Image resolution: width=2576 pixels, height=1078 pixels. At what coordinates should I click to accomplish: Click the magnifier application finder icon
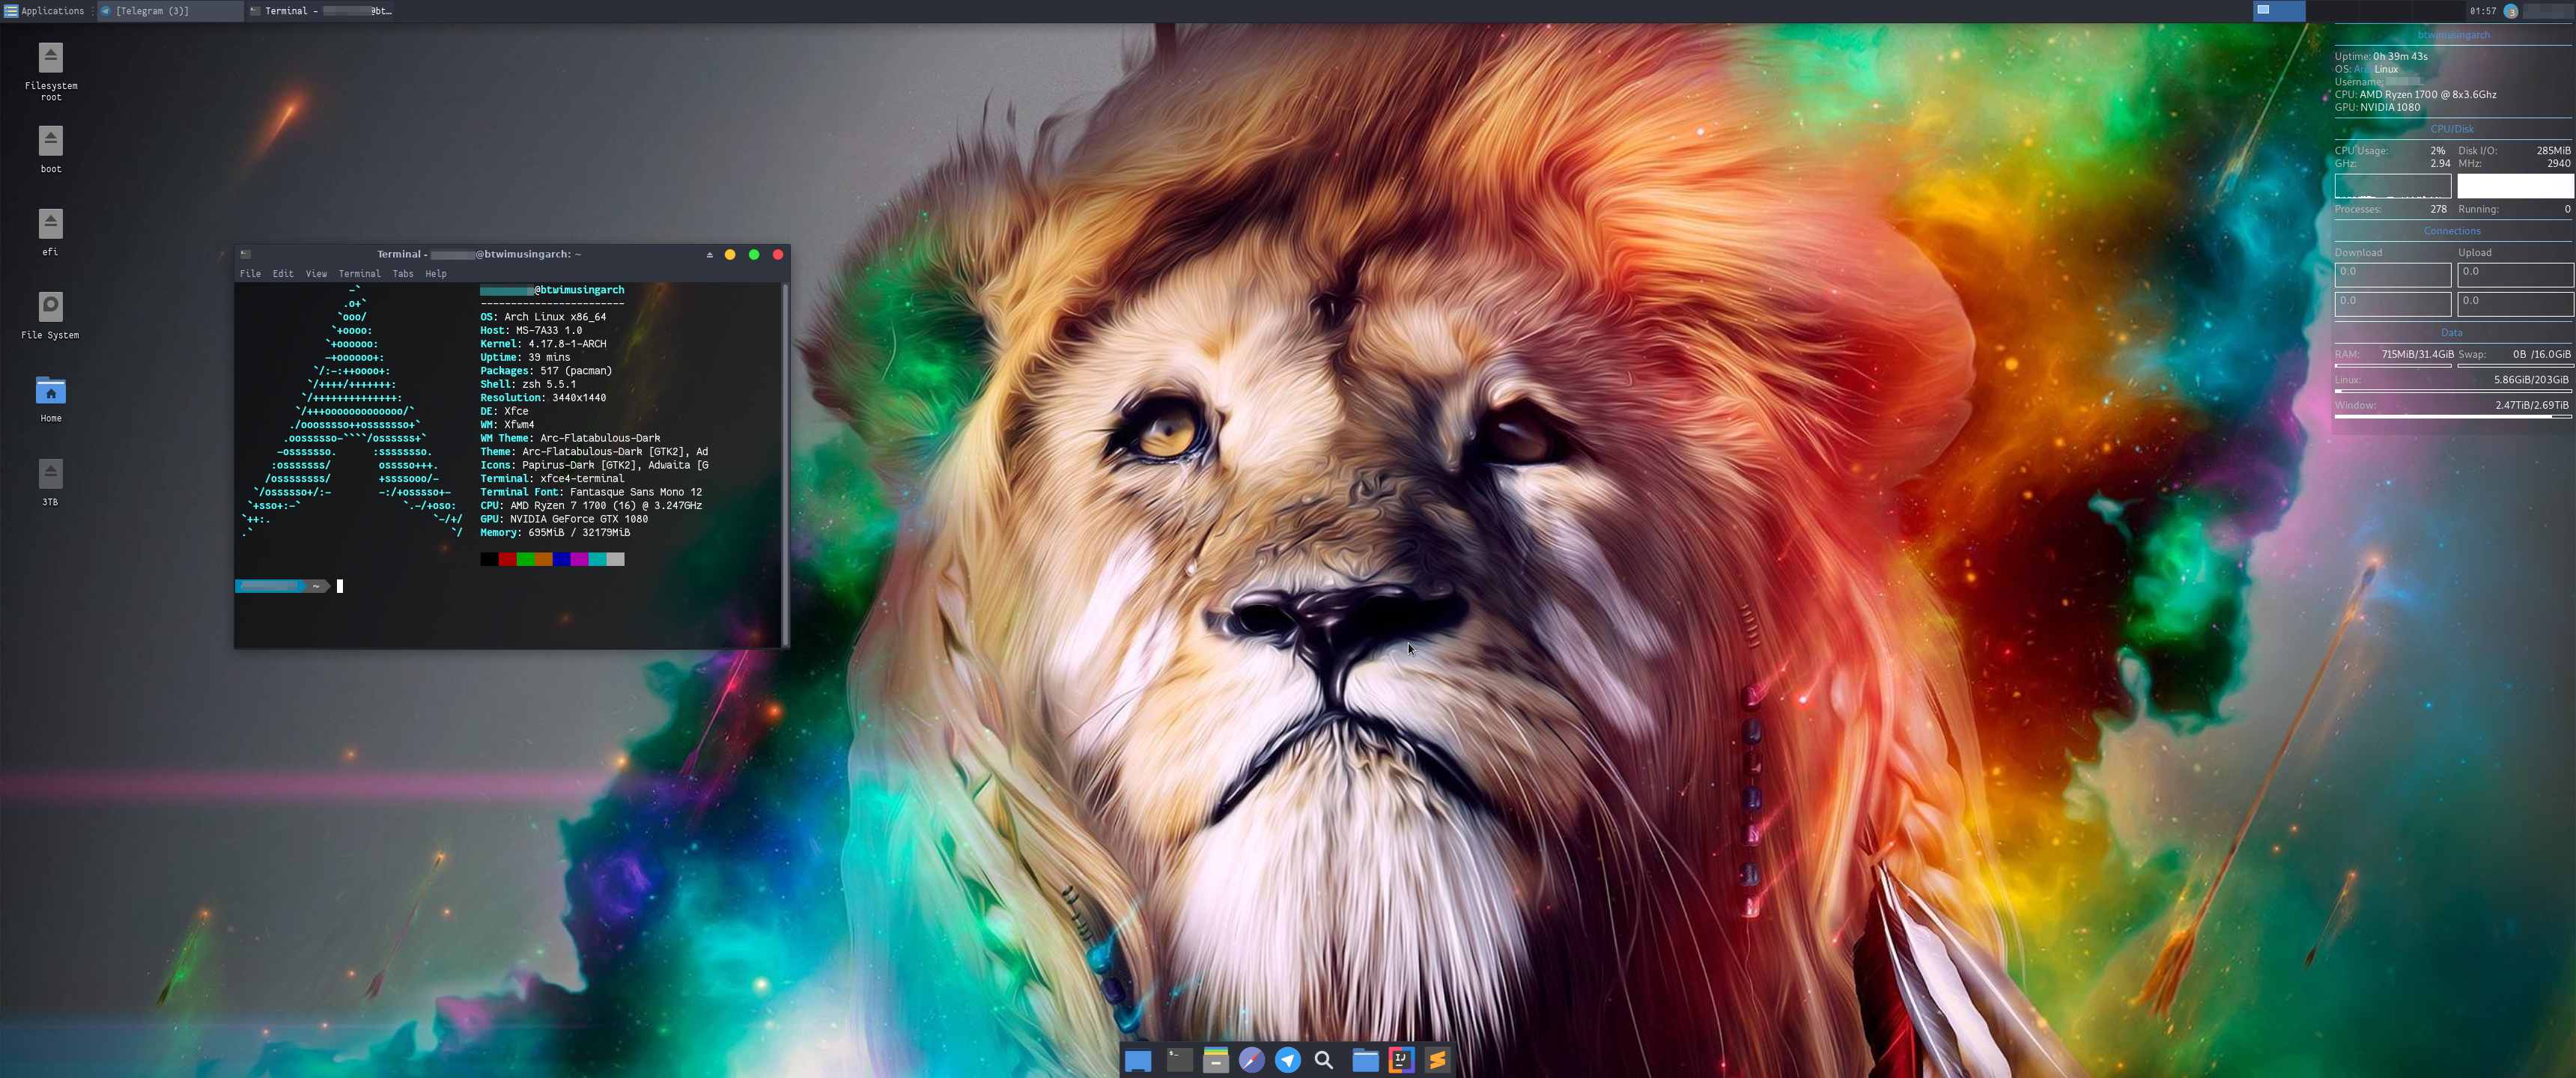tap(1324, 1060)
